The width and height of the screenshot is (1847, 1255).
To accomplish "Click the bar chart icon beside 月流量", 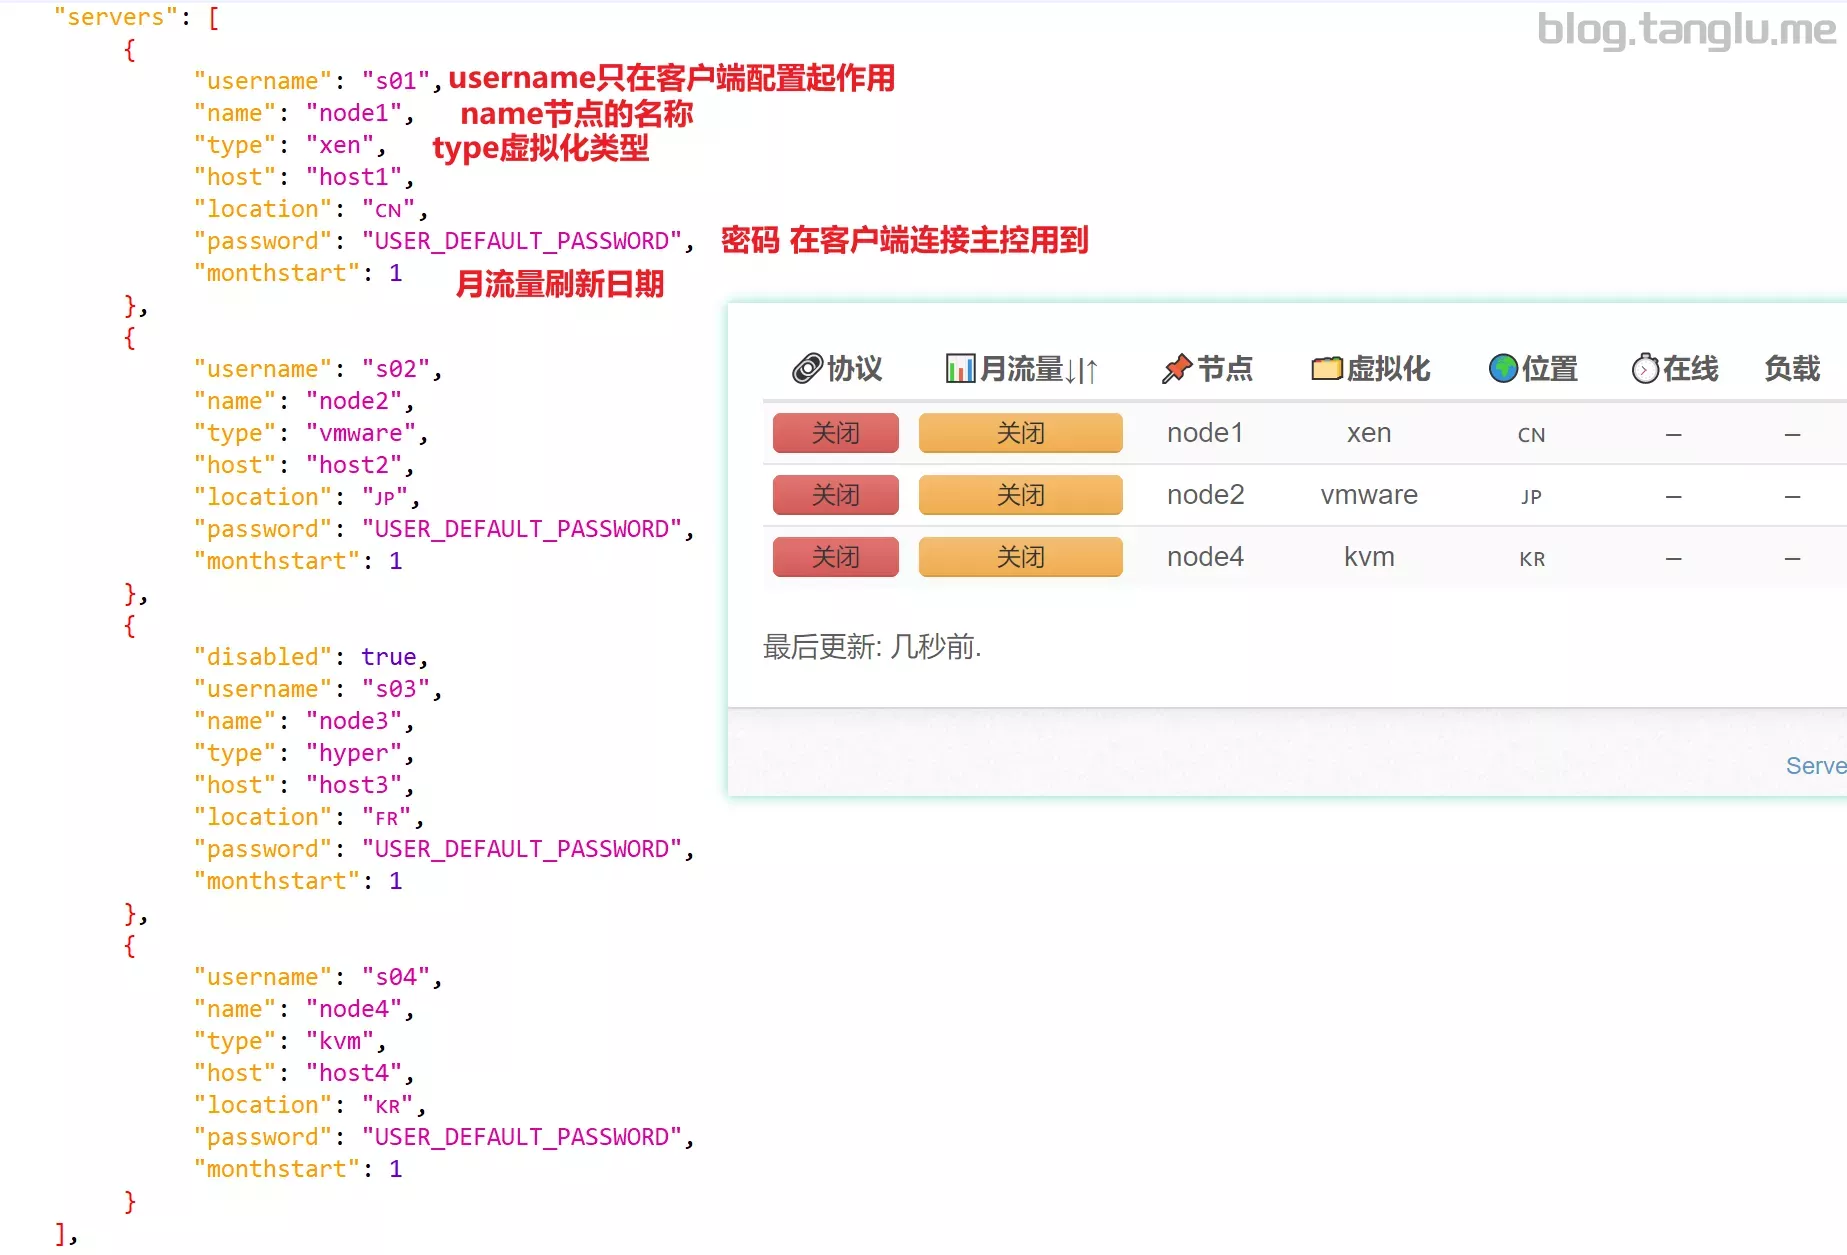I will pos(960,369).
